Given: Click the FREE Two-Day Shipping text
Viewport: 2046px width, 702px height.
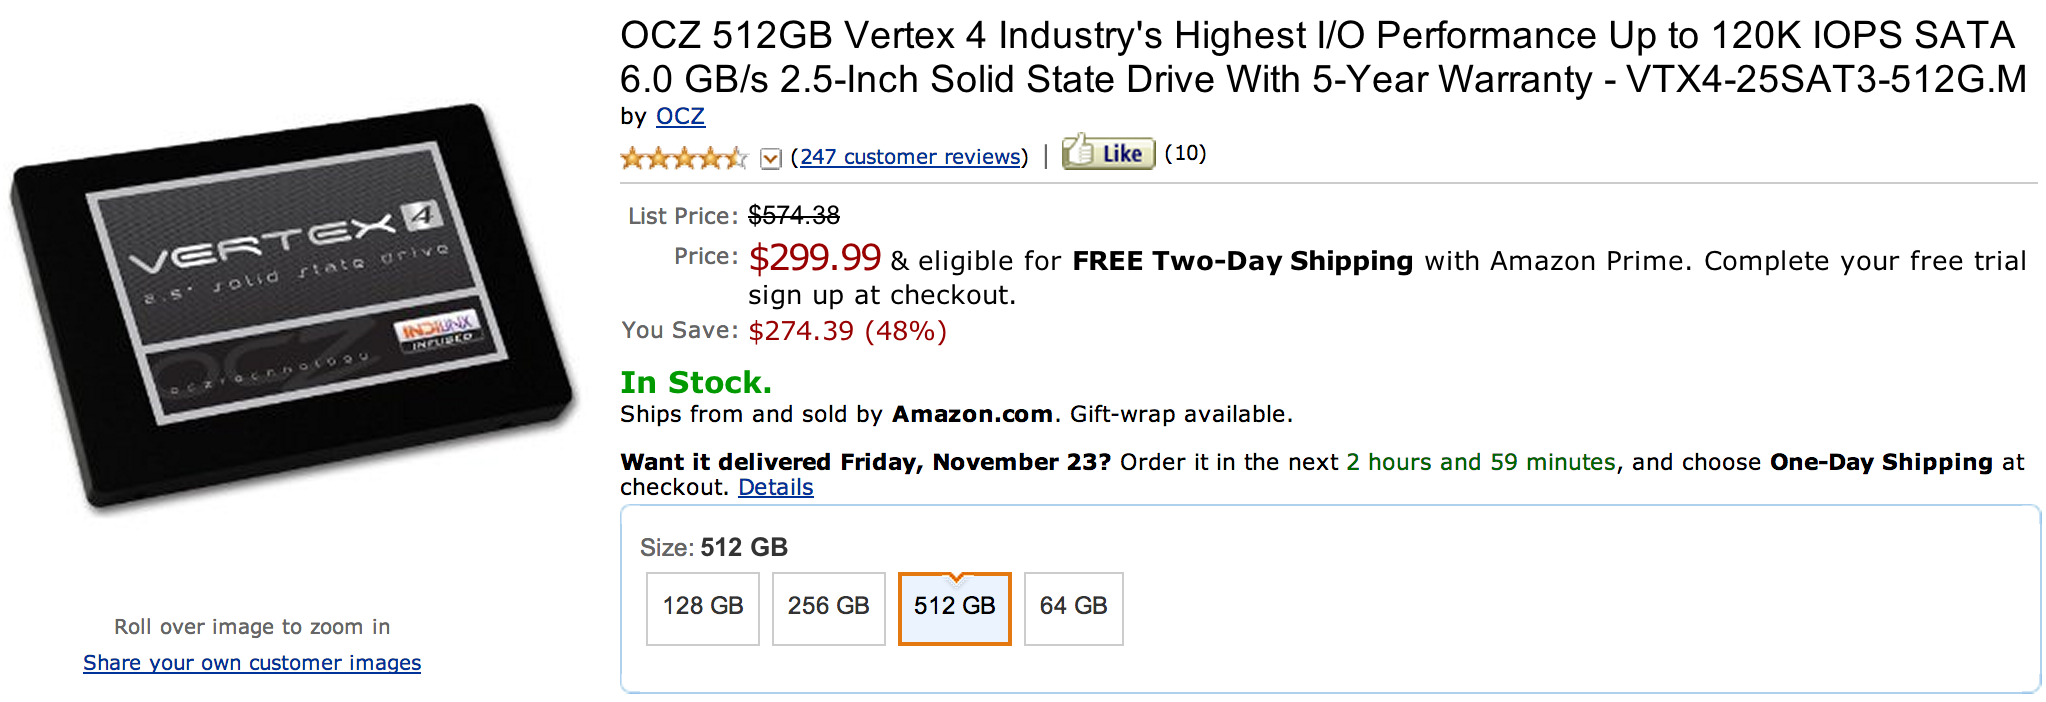Looking at the screenshot, I should [1241, 261].
